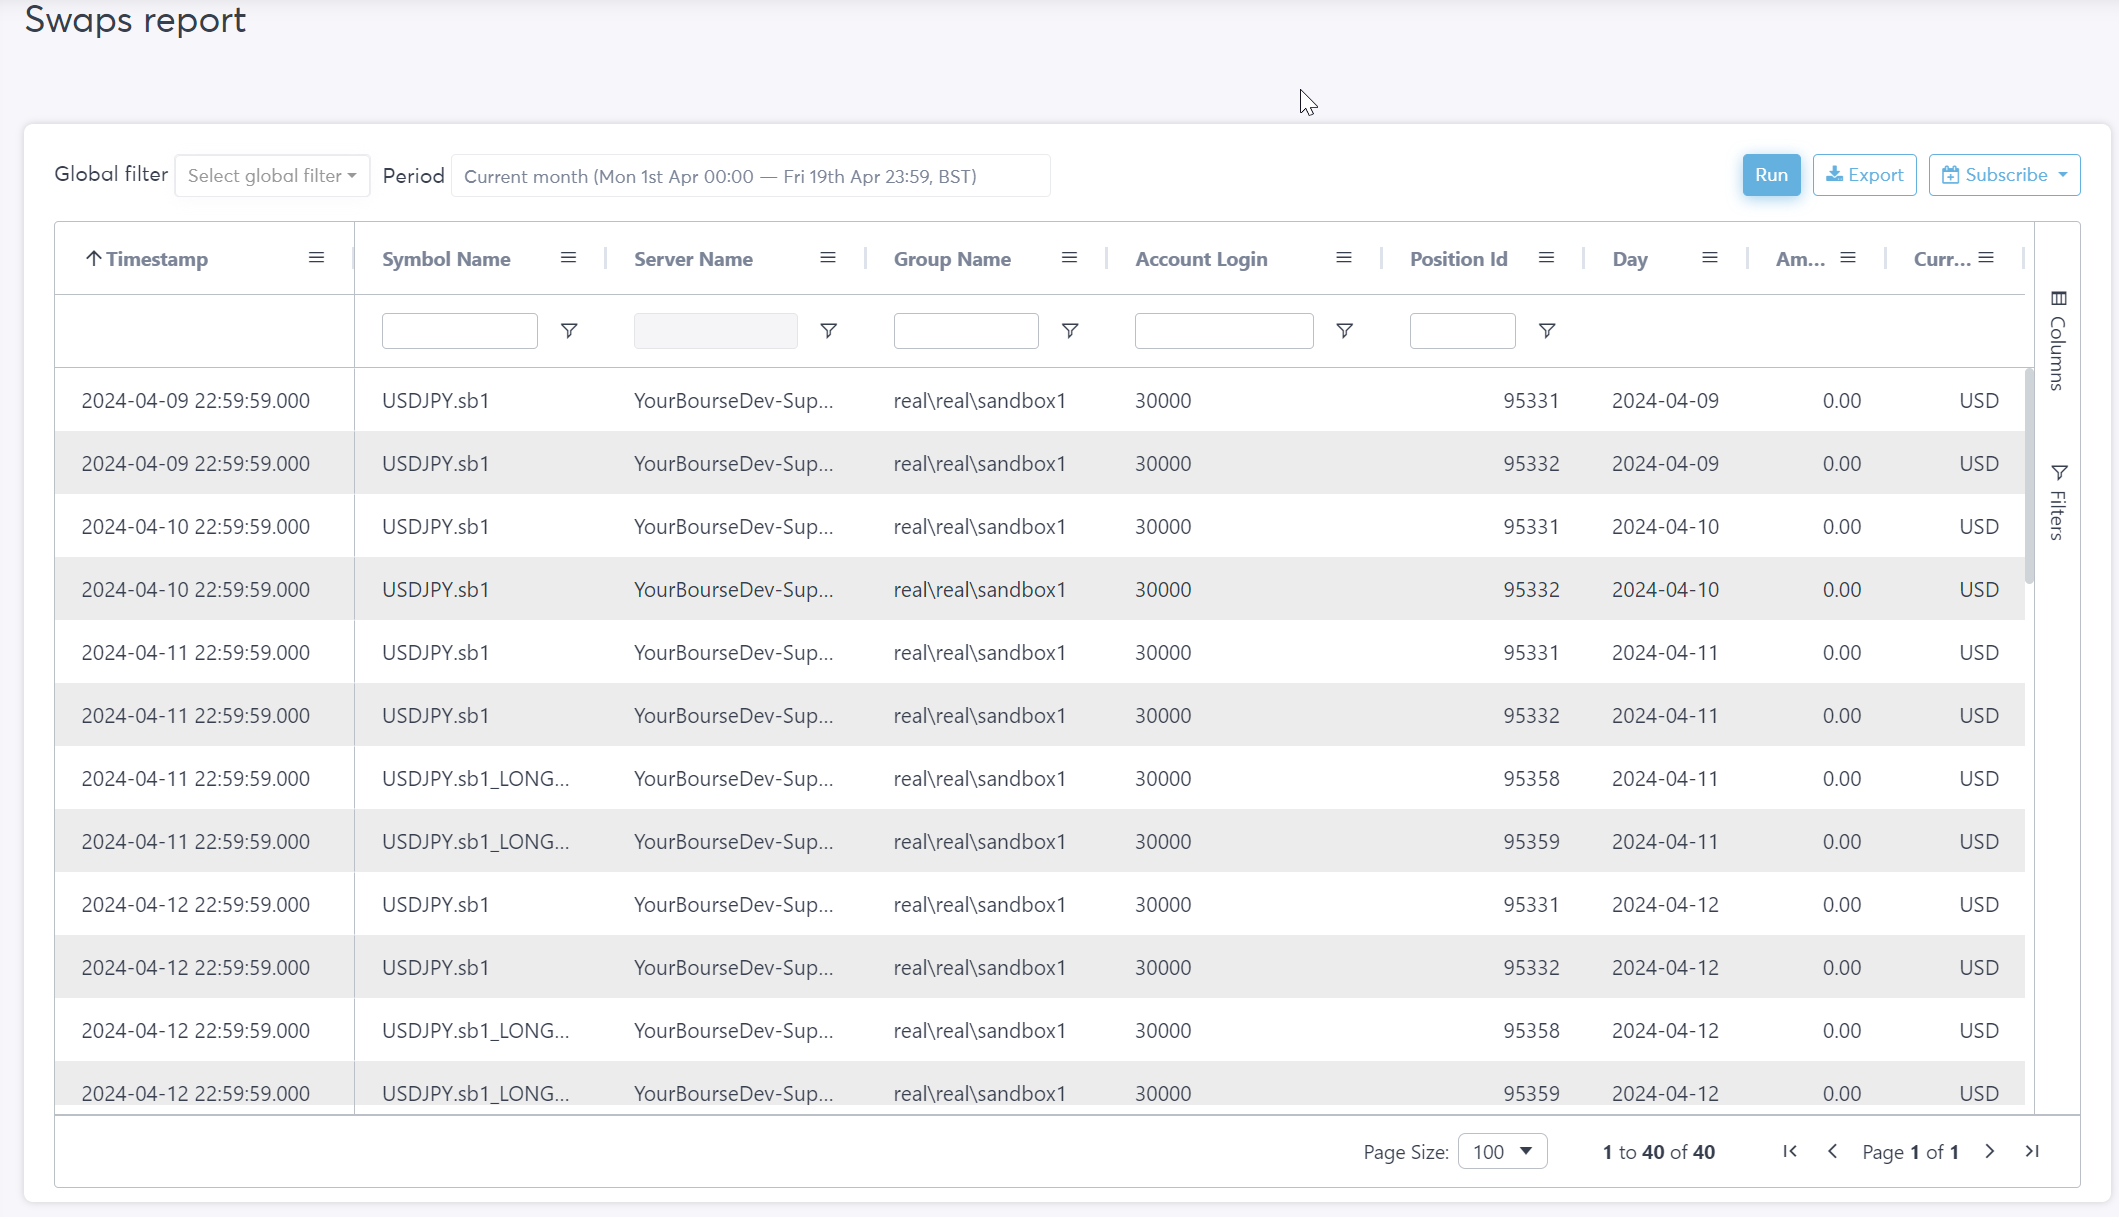Open Select global filter dropdown

(272, 176)
